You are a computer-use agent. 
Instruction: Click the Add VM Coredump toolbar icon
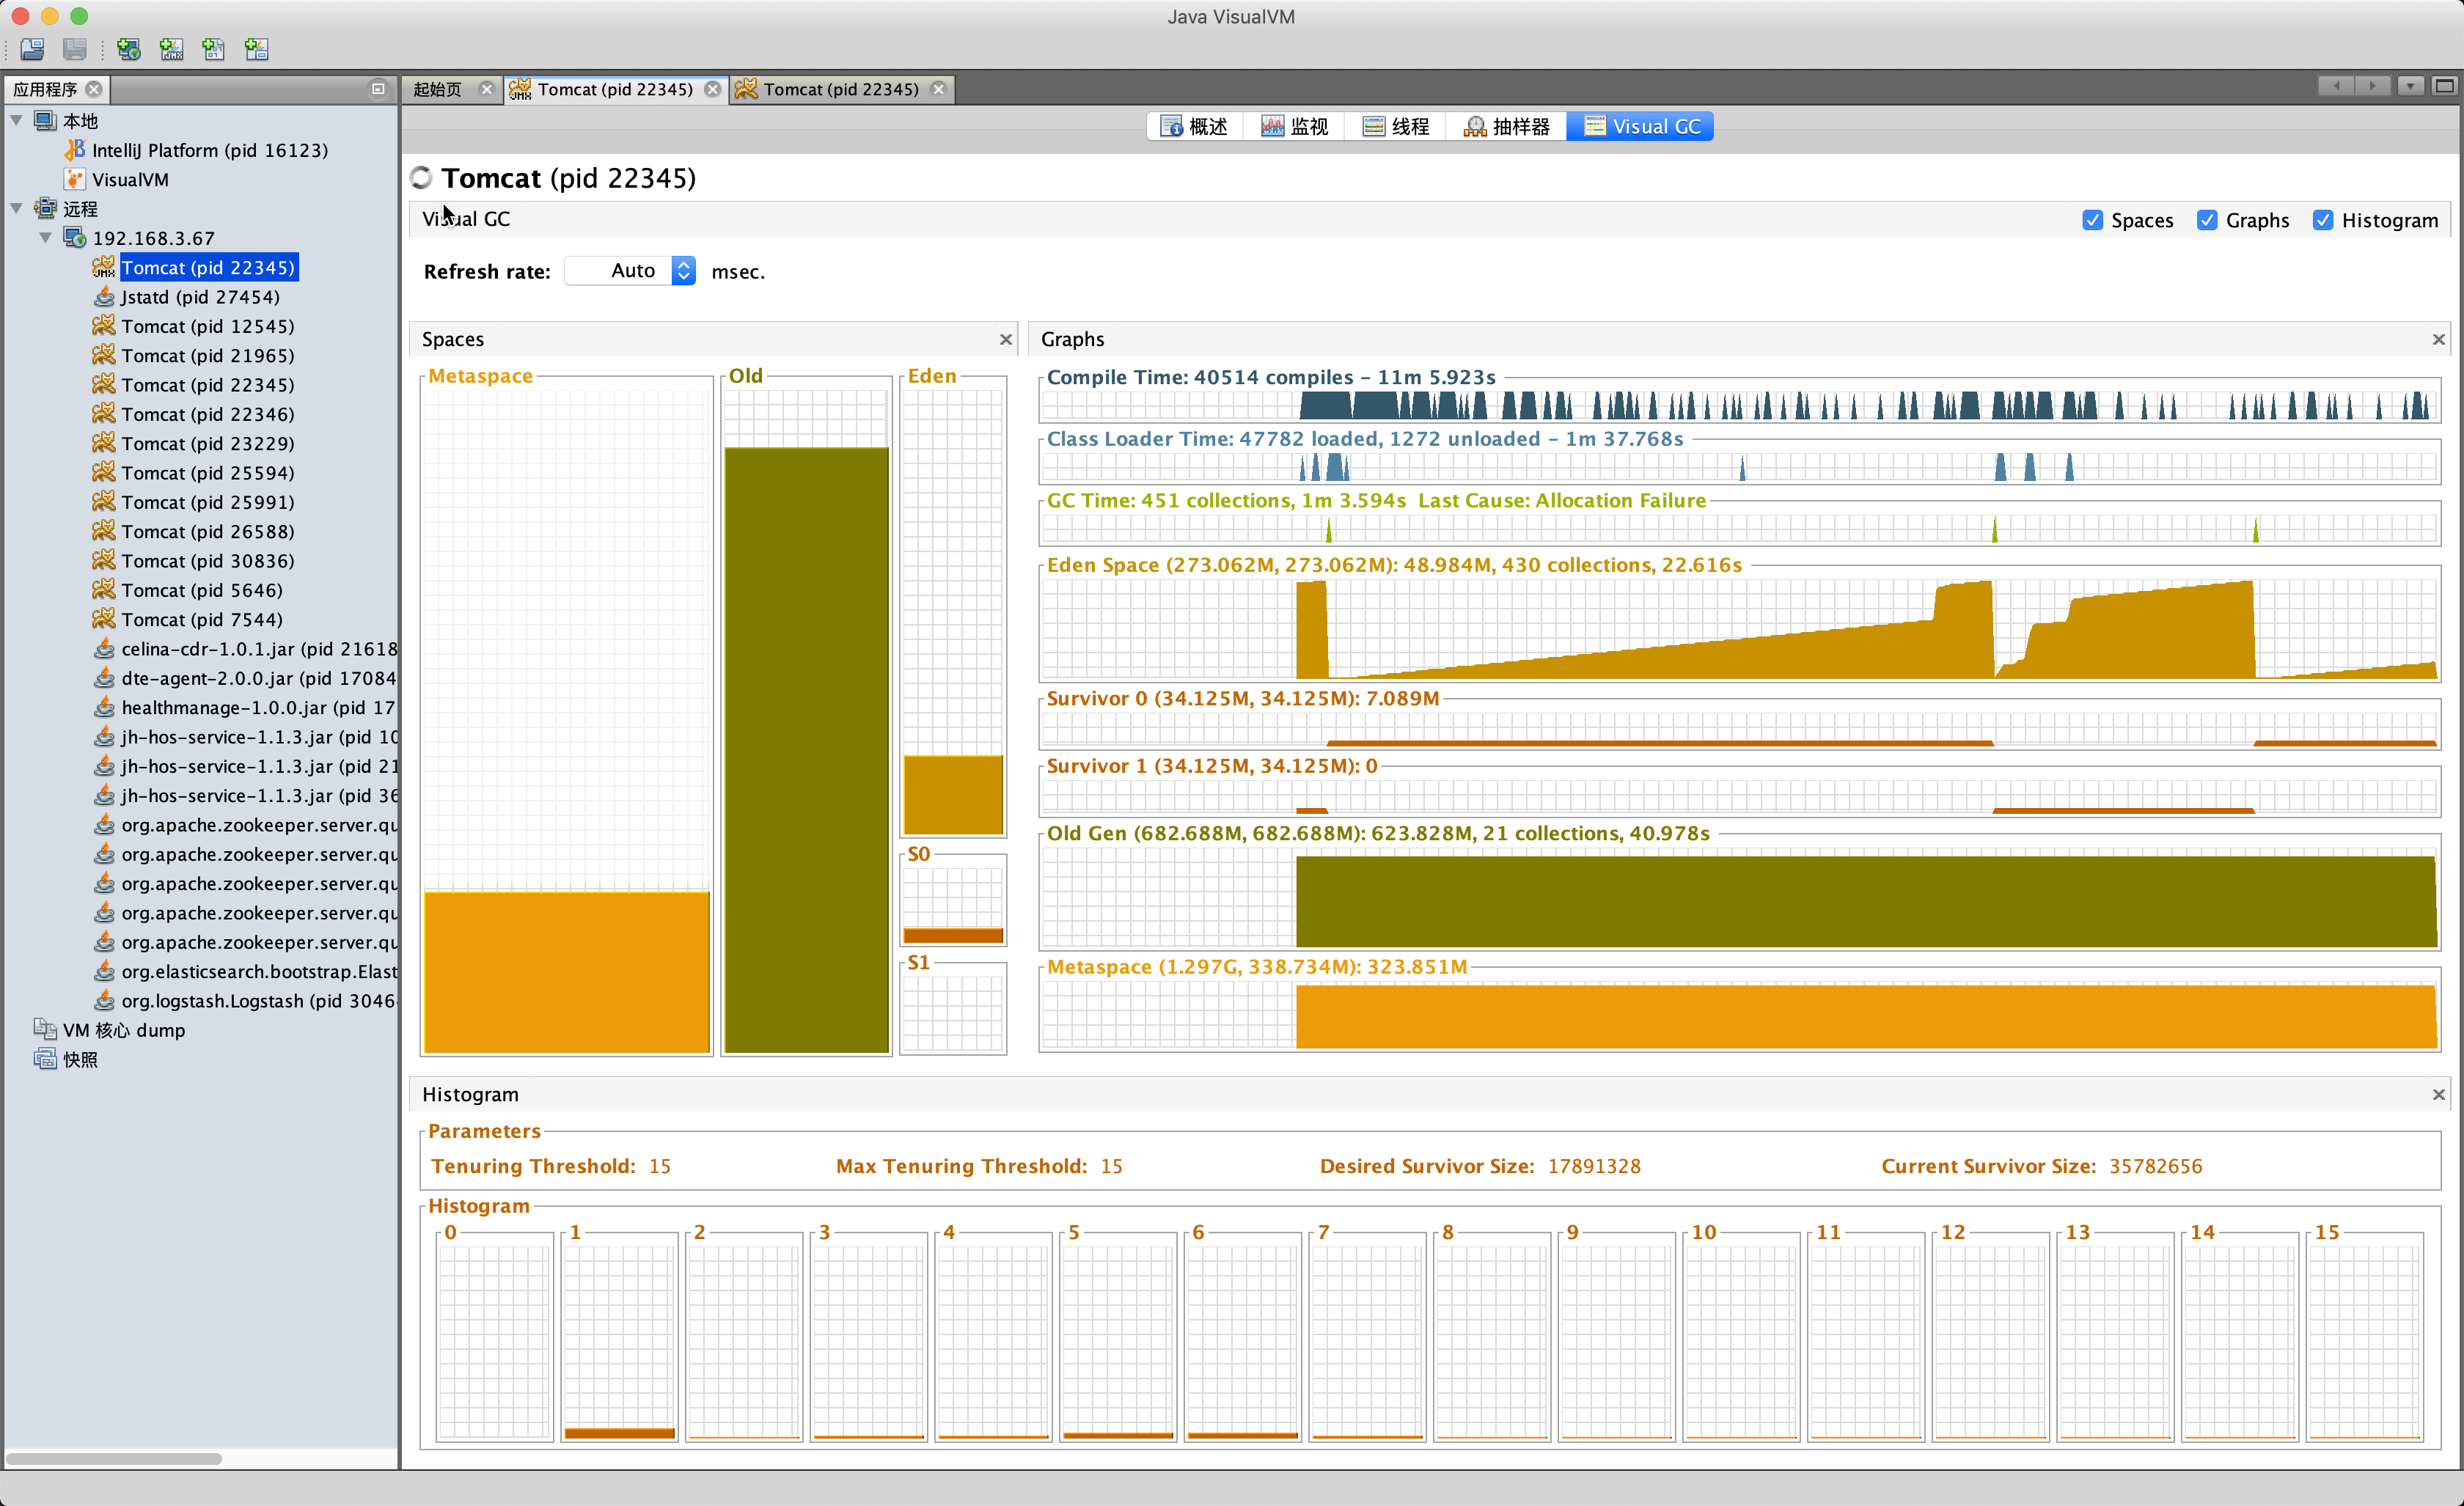click(x=213, y=48)
